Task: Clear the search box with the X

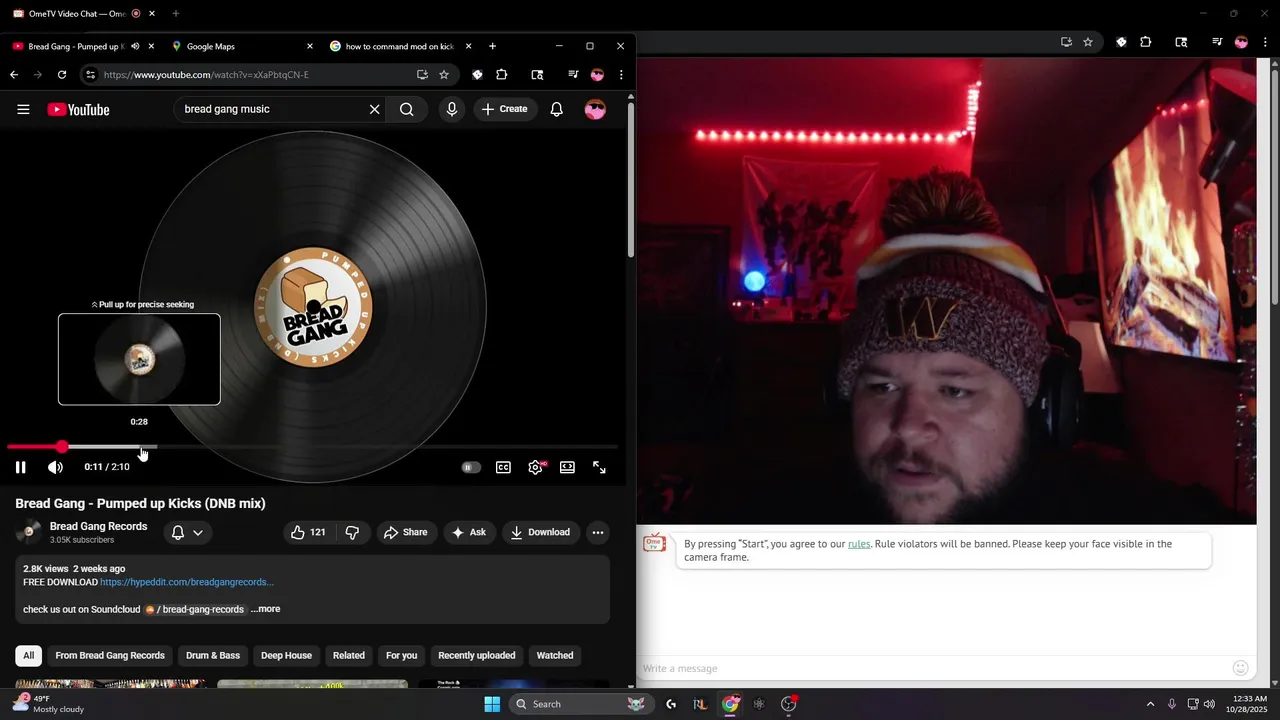Action: coord(375,110)
